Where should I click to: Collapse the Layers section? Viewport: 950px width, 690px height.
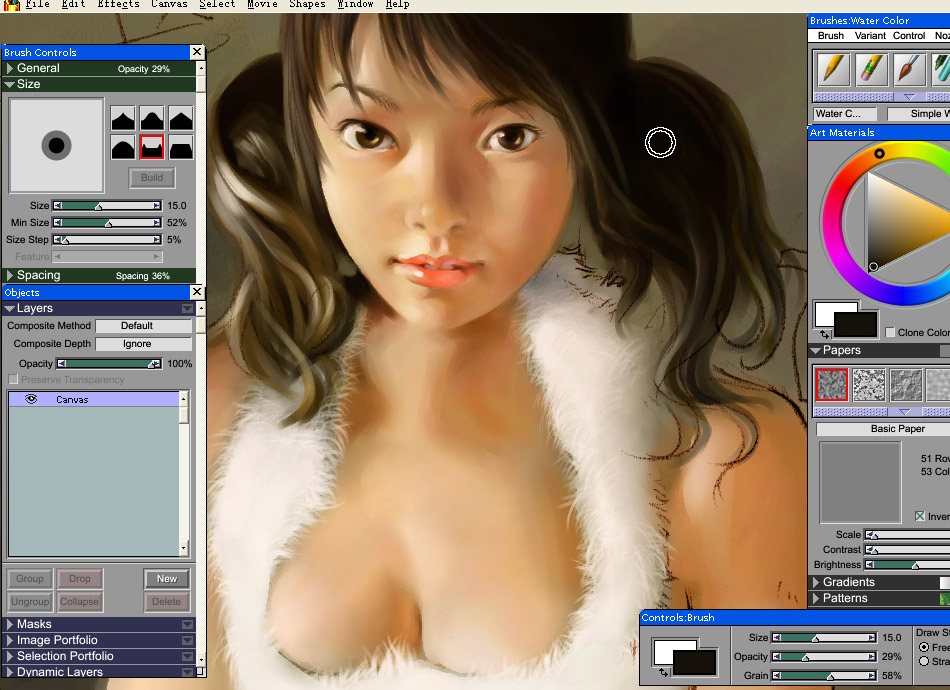[10, 308]
